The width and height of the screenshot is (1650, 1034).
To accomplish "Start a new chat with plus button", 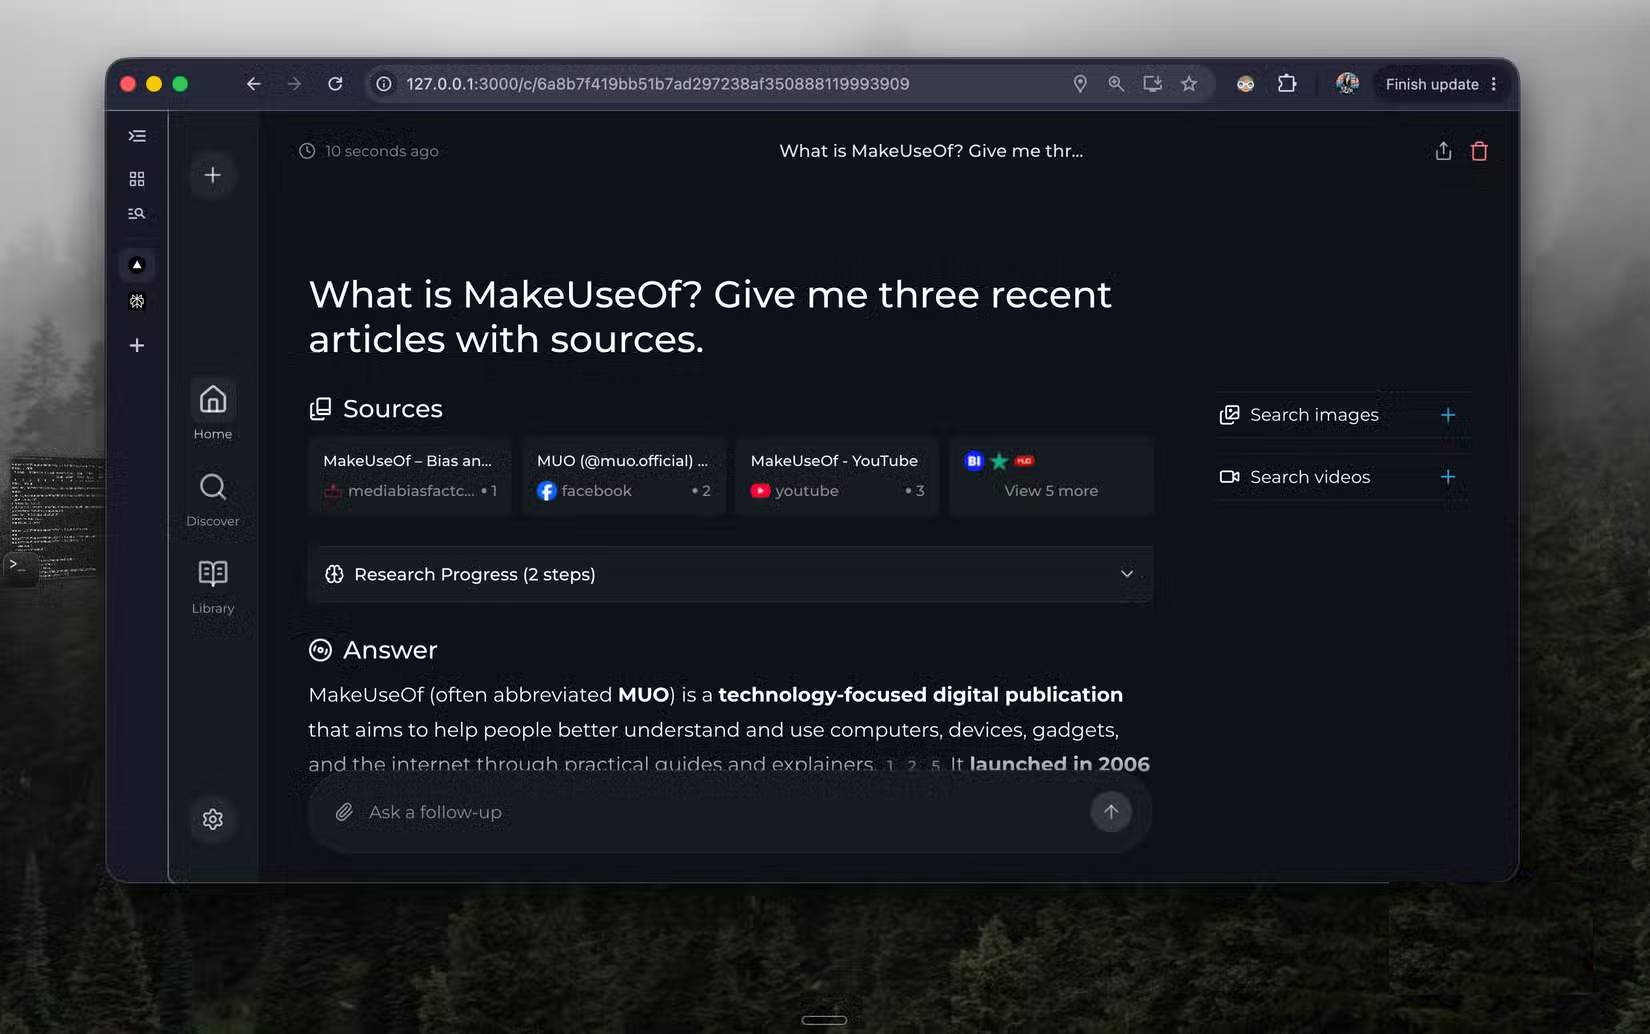I will [213, 175].
